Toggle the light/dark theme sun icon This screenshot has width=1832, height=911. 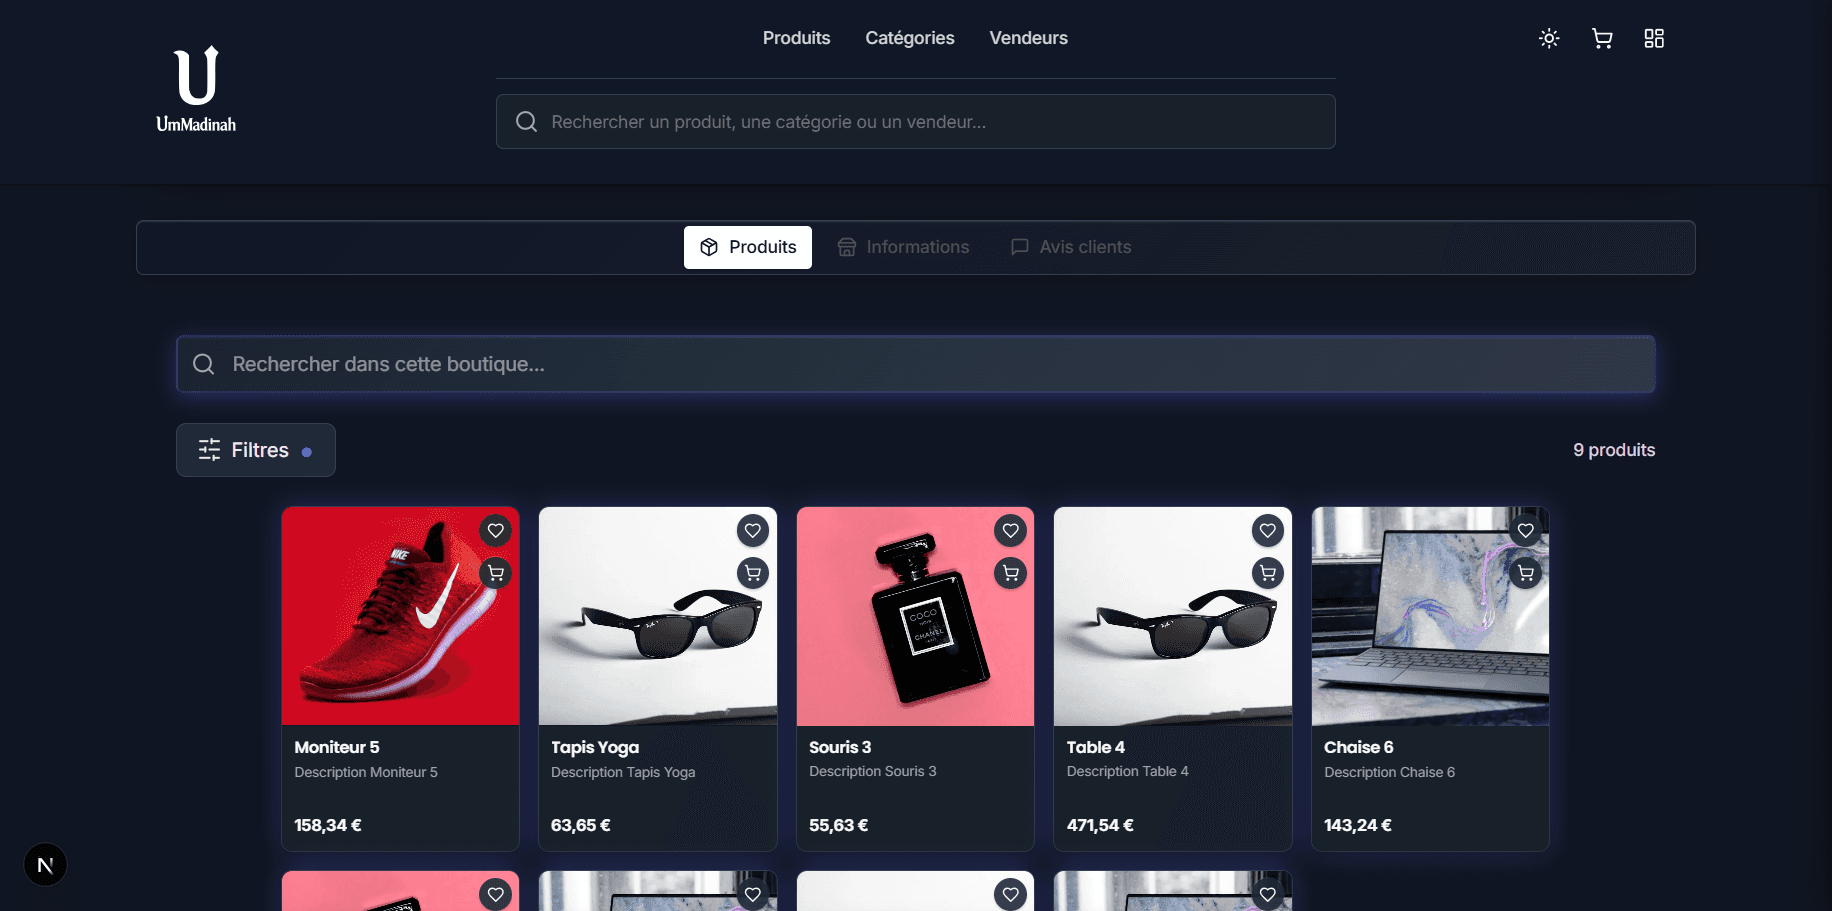[x=1549, y=38]
